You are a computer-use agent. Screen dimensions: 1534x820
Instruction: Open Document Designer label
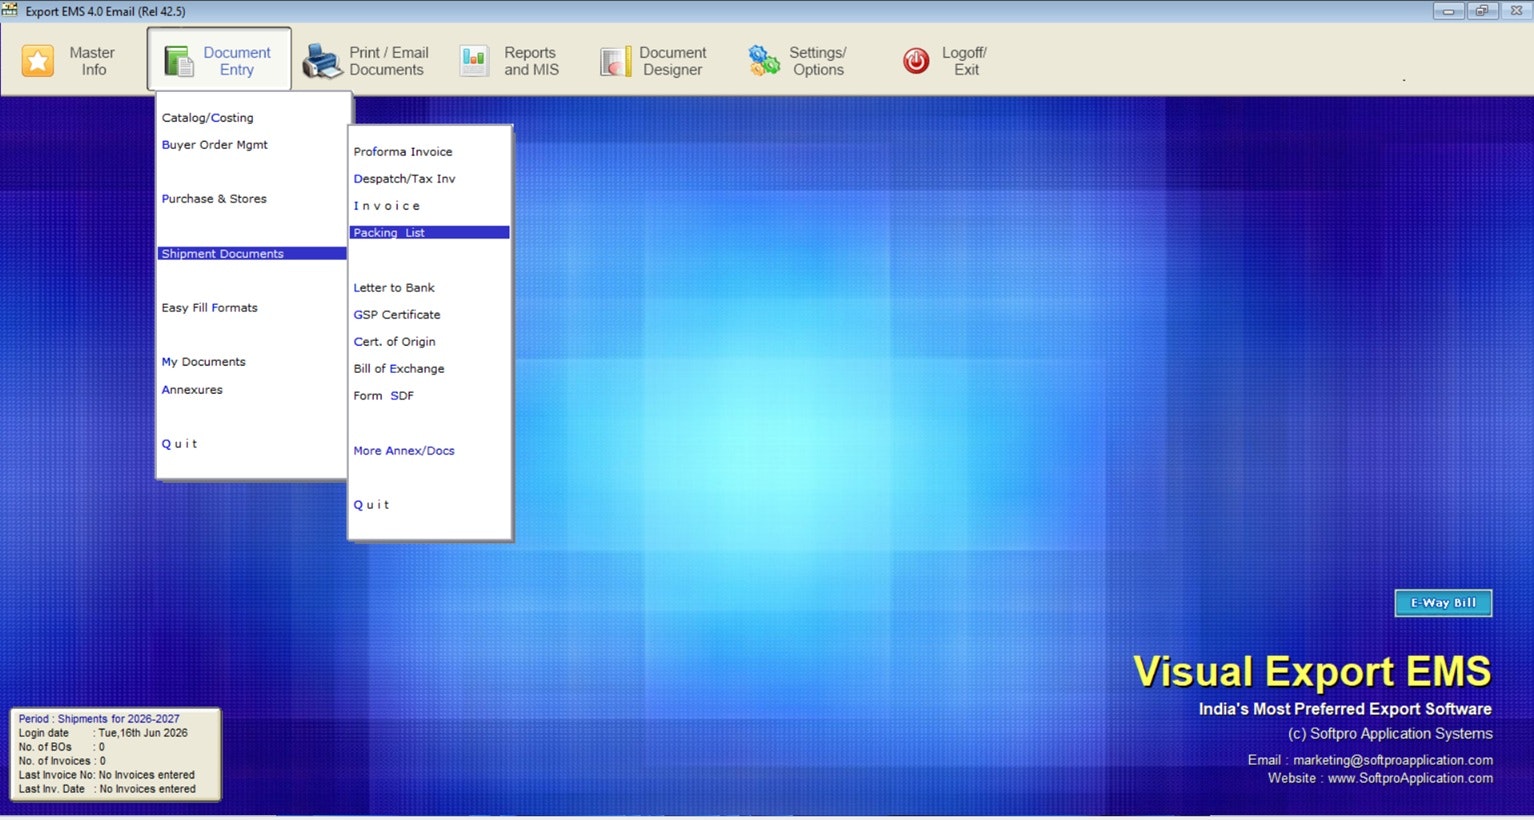pyautogui.click(x=672, y=61)
